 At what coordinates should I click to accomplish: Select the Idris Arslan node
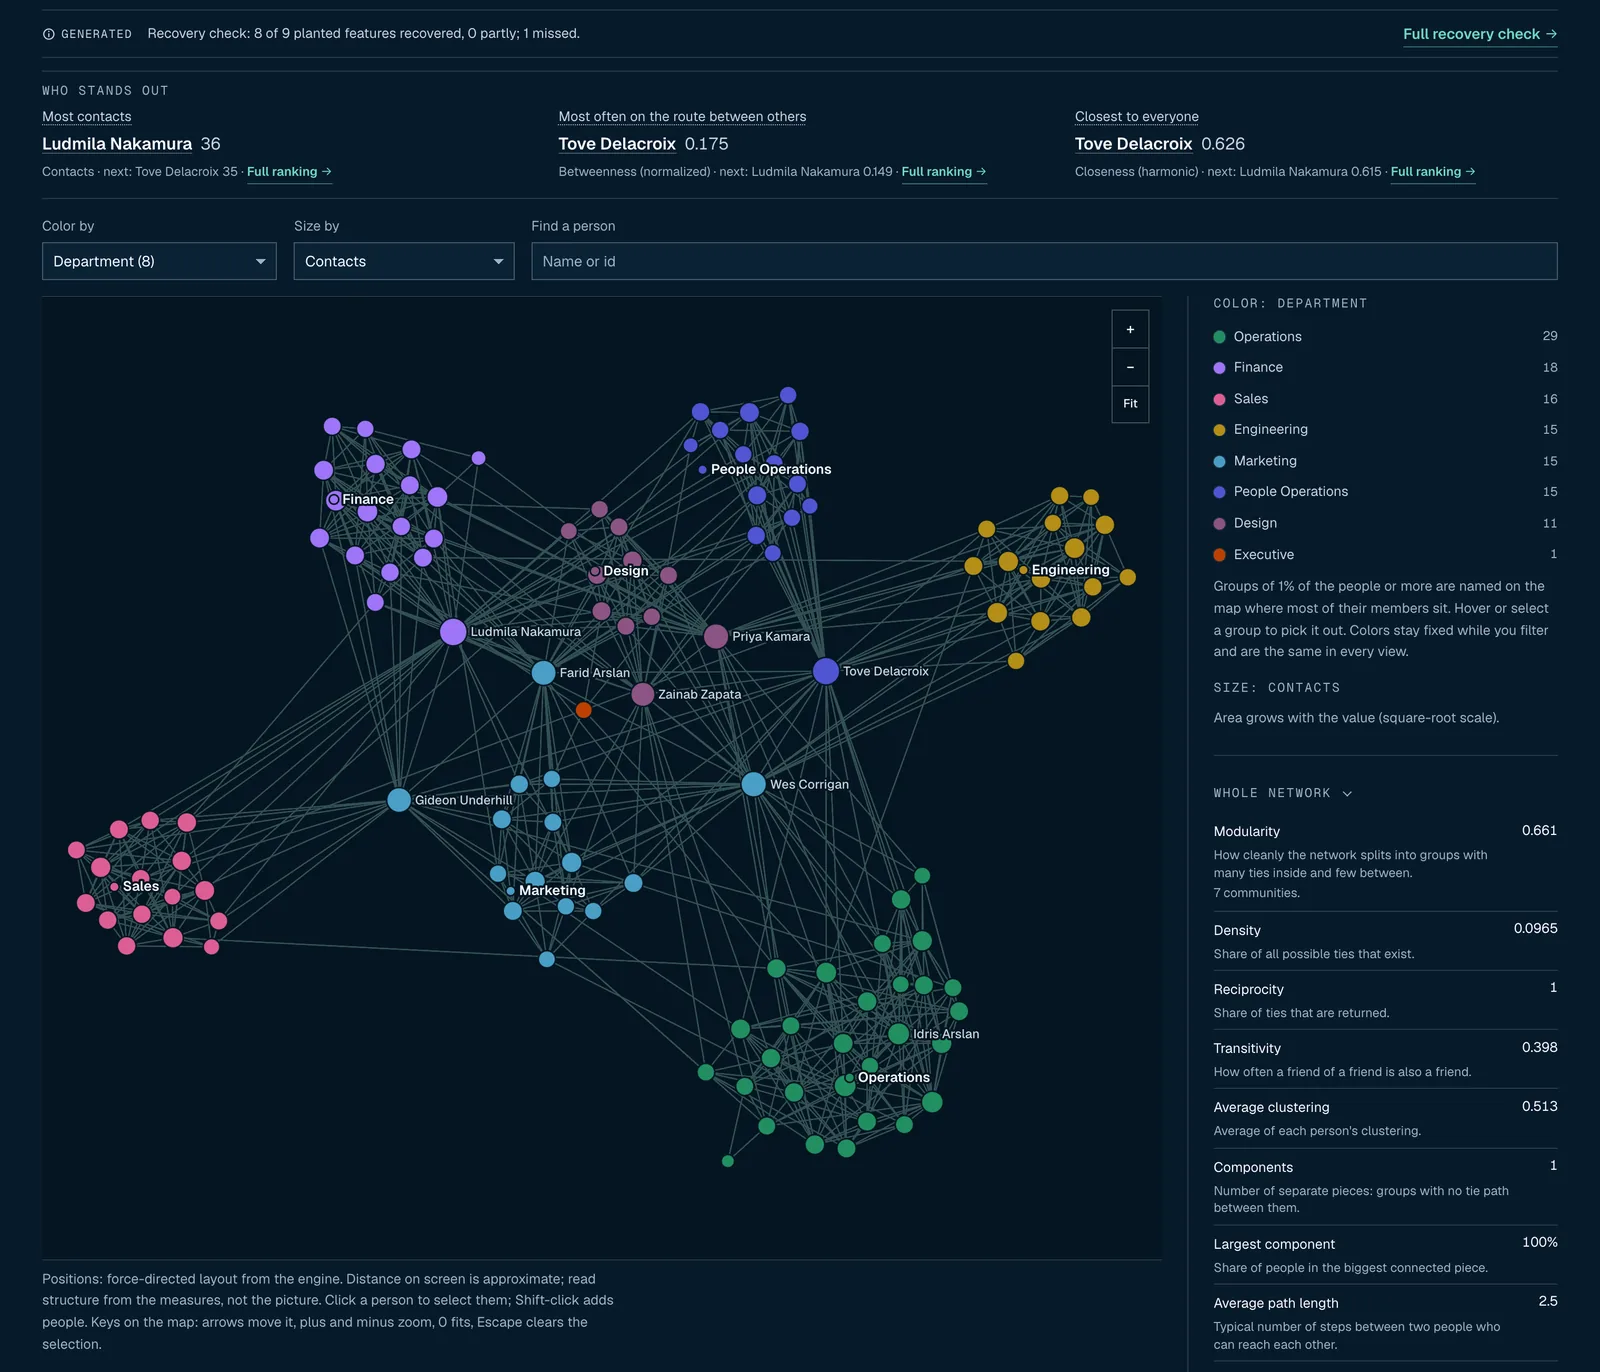[x=898, y=1034]
